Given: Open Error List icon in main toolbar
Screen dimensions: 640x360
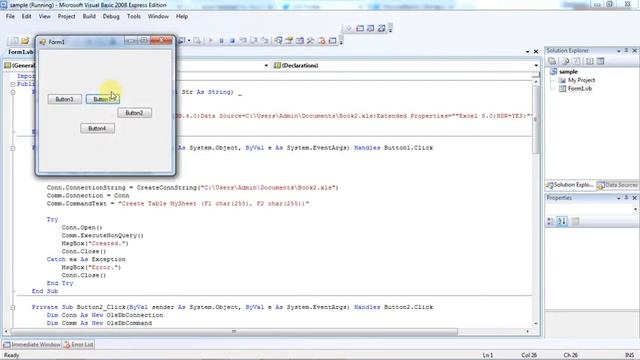Looking at the screenshot, I should pyautogui.click(x=321, y=40).
